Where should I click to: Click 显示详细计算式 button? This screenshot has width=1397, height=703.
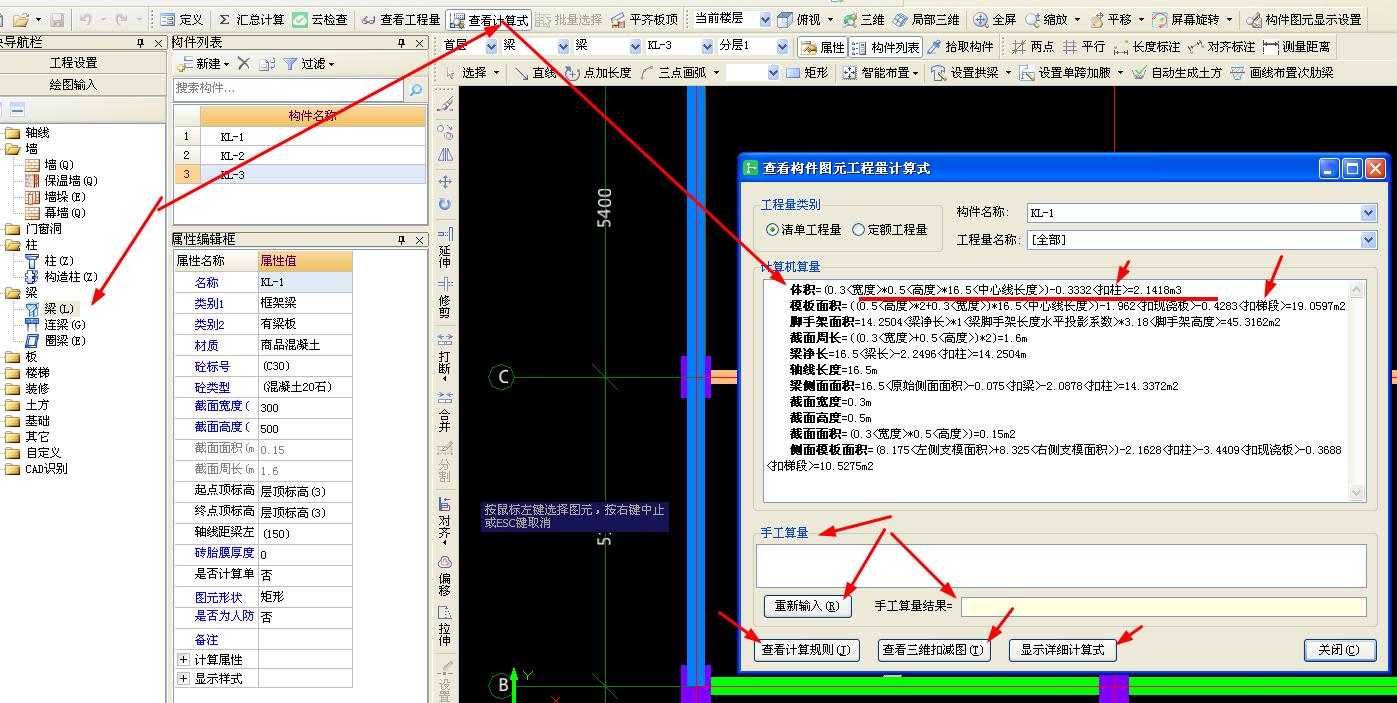(1062, 650)
